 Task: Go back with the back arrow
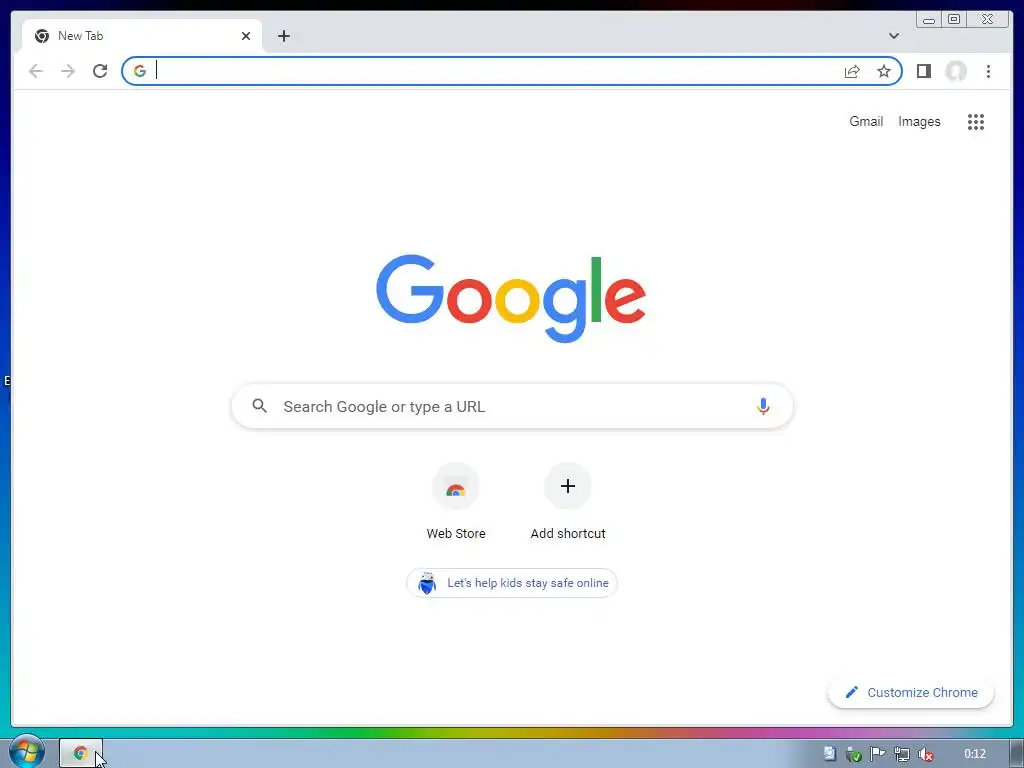36,71
